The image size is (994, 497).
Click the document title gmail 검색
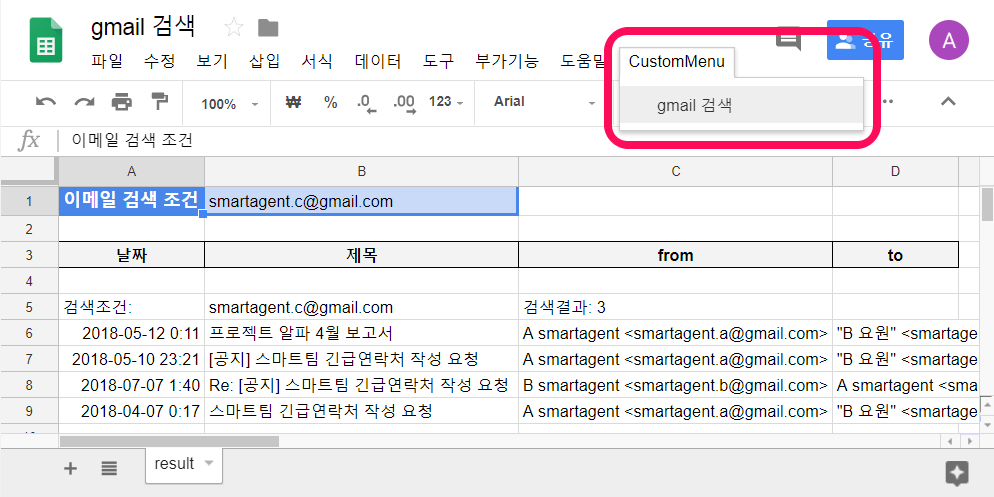pyautogui.click(x=143, y=27)
